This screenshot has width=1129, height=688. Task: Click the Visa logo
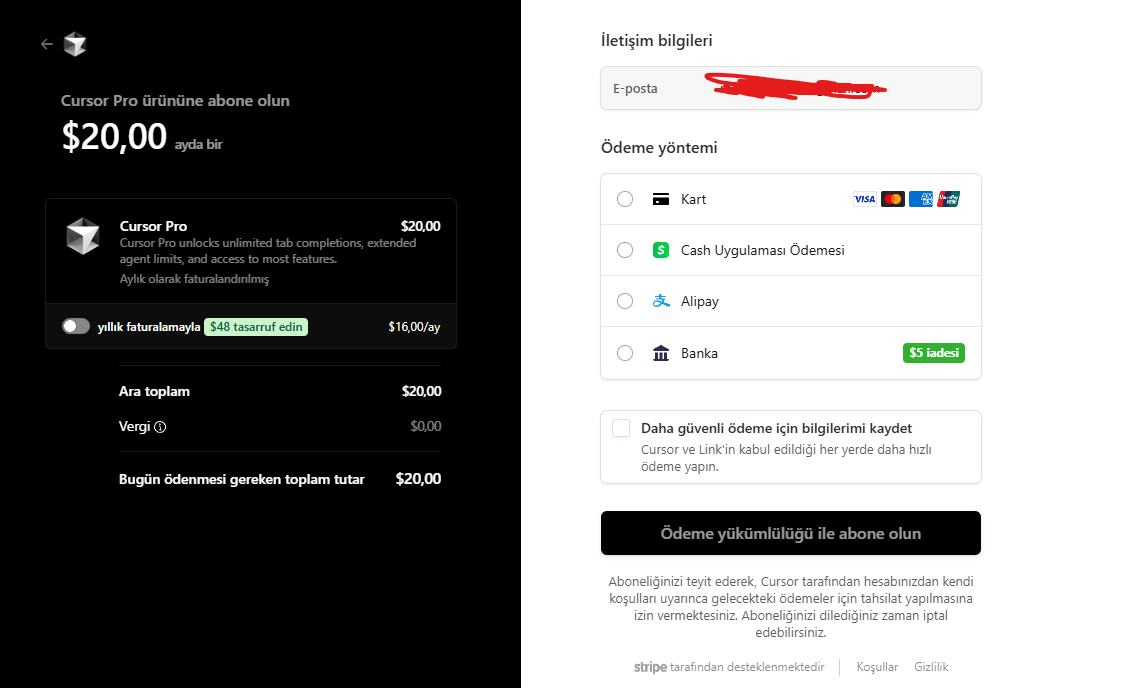coord(865,199)
